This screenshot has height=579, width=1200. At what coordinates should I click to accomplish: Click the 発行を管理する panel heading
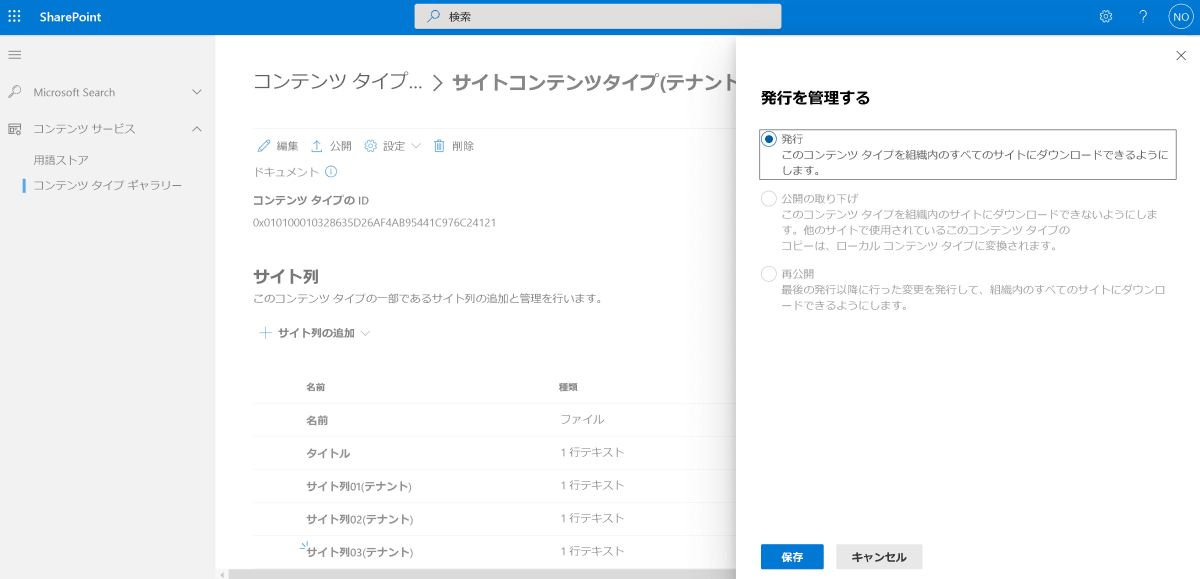[x=815, y=98]
